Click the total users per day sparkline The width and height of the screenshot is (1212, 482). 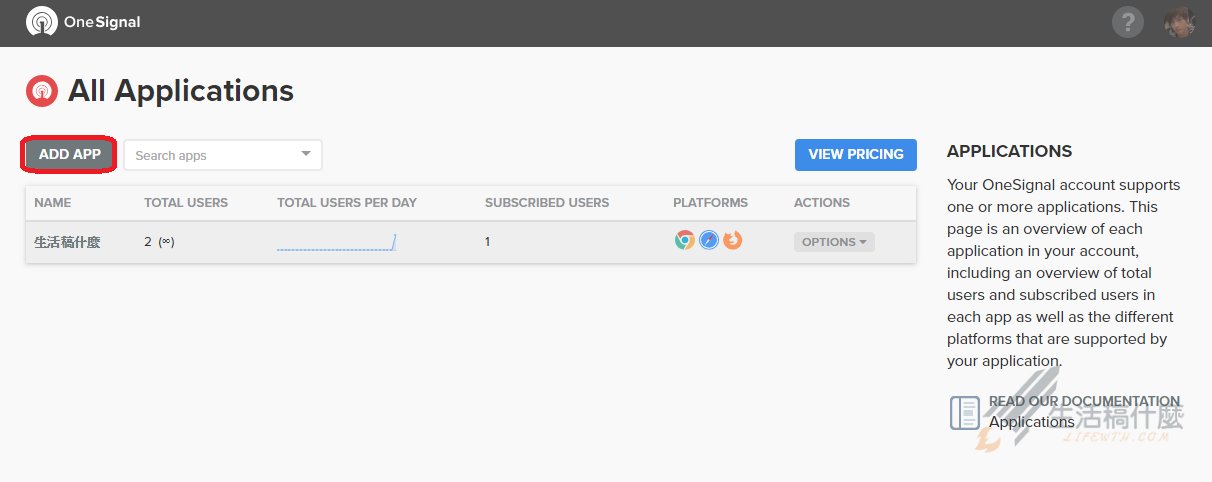pos(337,242)
